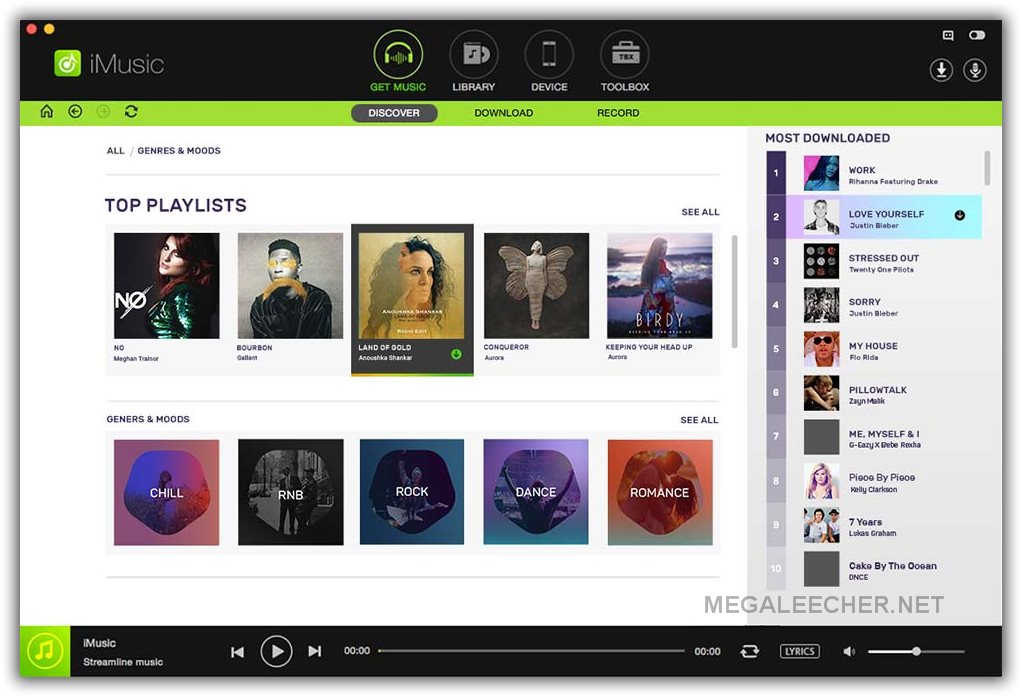Image resolution: width=1022 pixels, height=697 pixels.
Task: Choose the Dance genre tile
Action: (536, 492)
